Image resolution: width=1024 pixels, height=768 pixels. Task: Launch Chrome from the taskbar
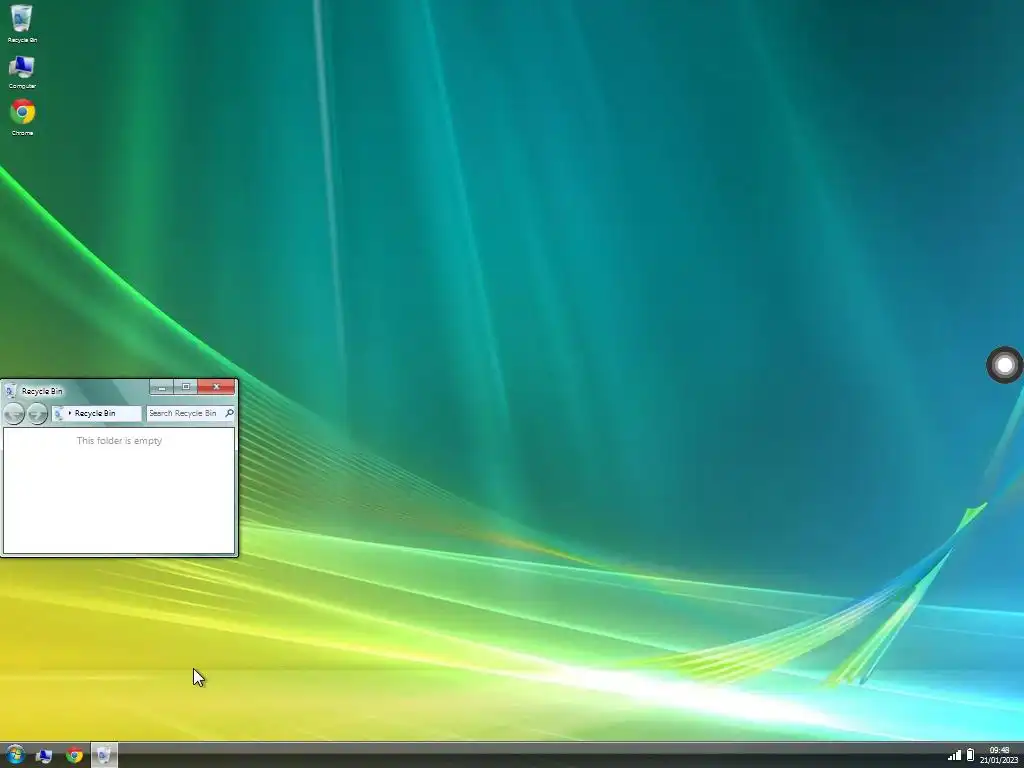pyautogui.click(x=74, y=755)
